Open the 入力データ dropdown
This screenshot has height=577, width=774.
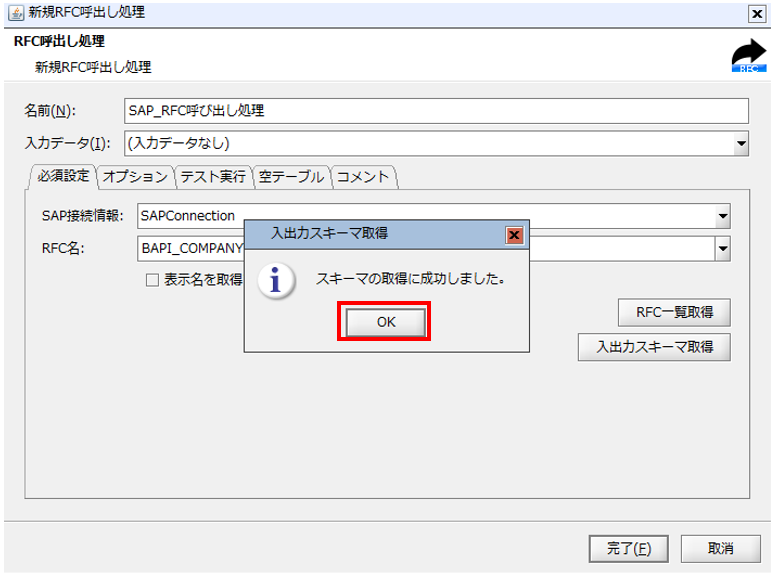click(x=741, y=143)
